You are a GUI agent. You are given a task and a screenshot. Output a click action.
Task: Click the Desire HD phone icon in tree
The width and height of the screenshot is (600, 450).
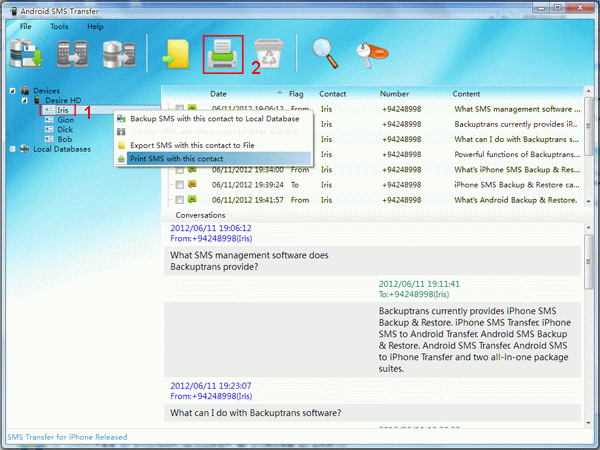point(37,100)
